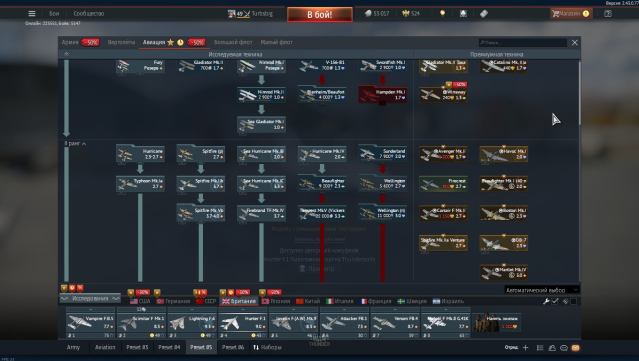Add a squad member with plus icon
This screenshot has width=639, height=361.
(x=526, y=348)
